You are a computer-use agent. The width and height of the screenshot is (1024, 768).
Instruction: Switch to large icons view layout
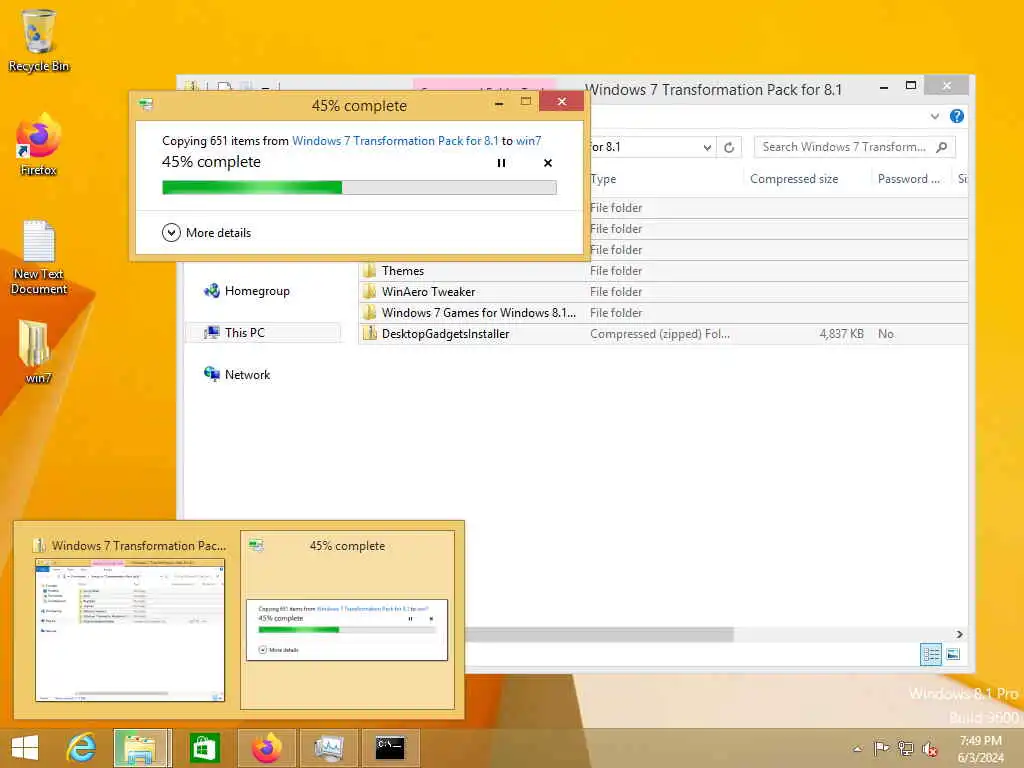pos(953,654)
